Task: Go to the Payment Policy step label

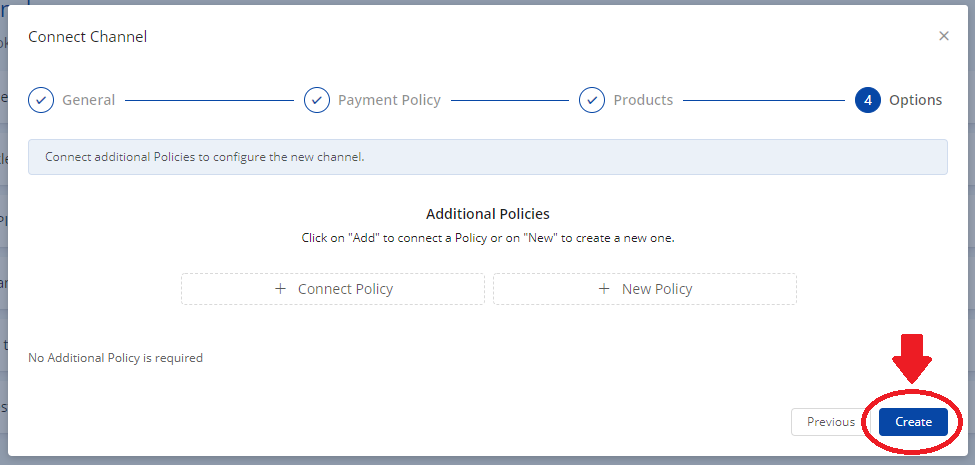Action: click(x=389, y=100)
